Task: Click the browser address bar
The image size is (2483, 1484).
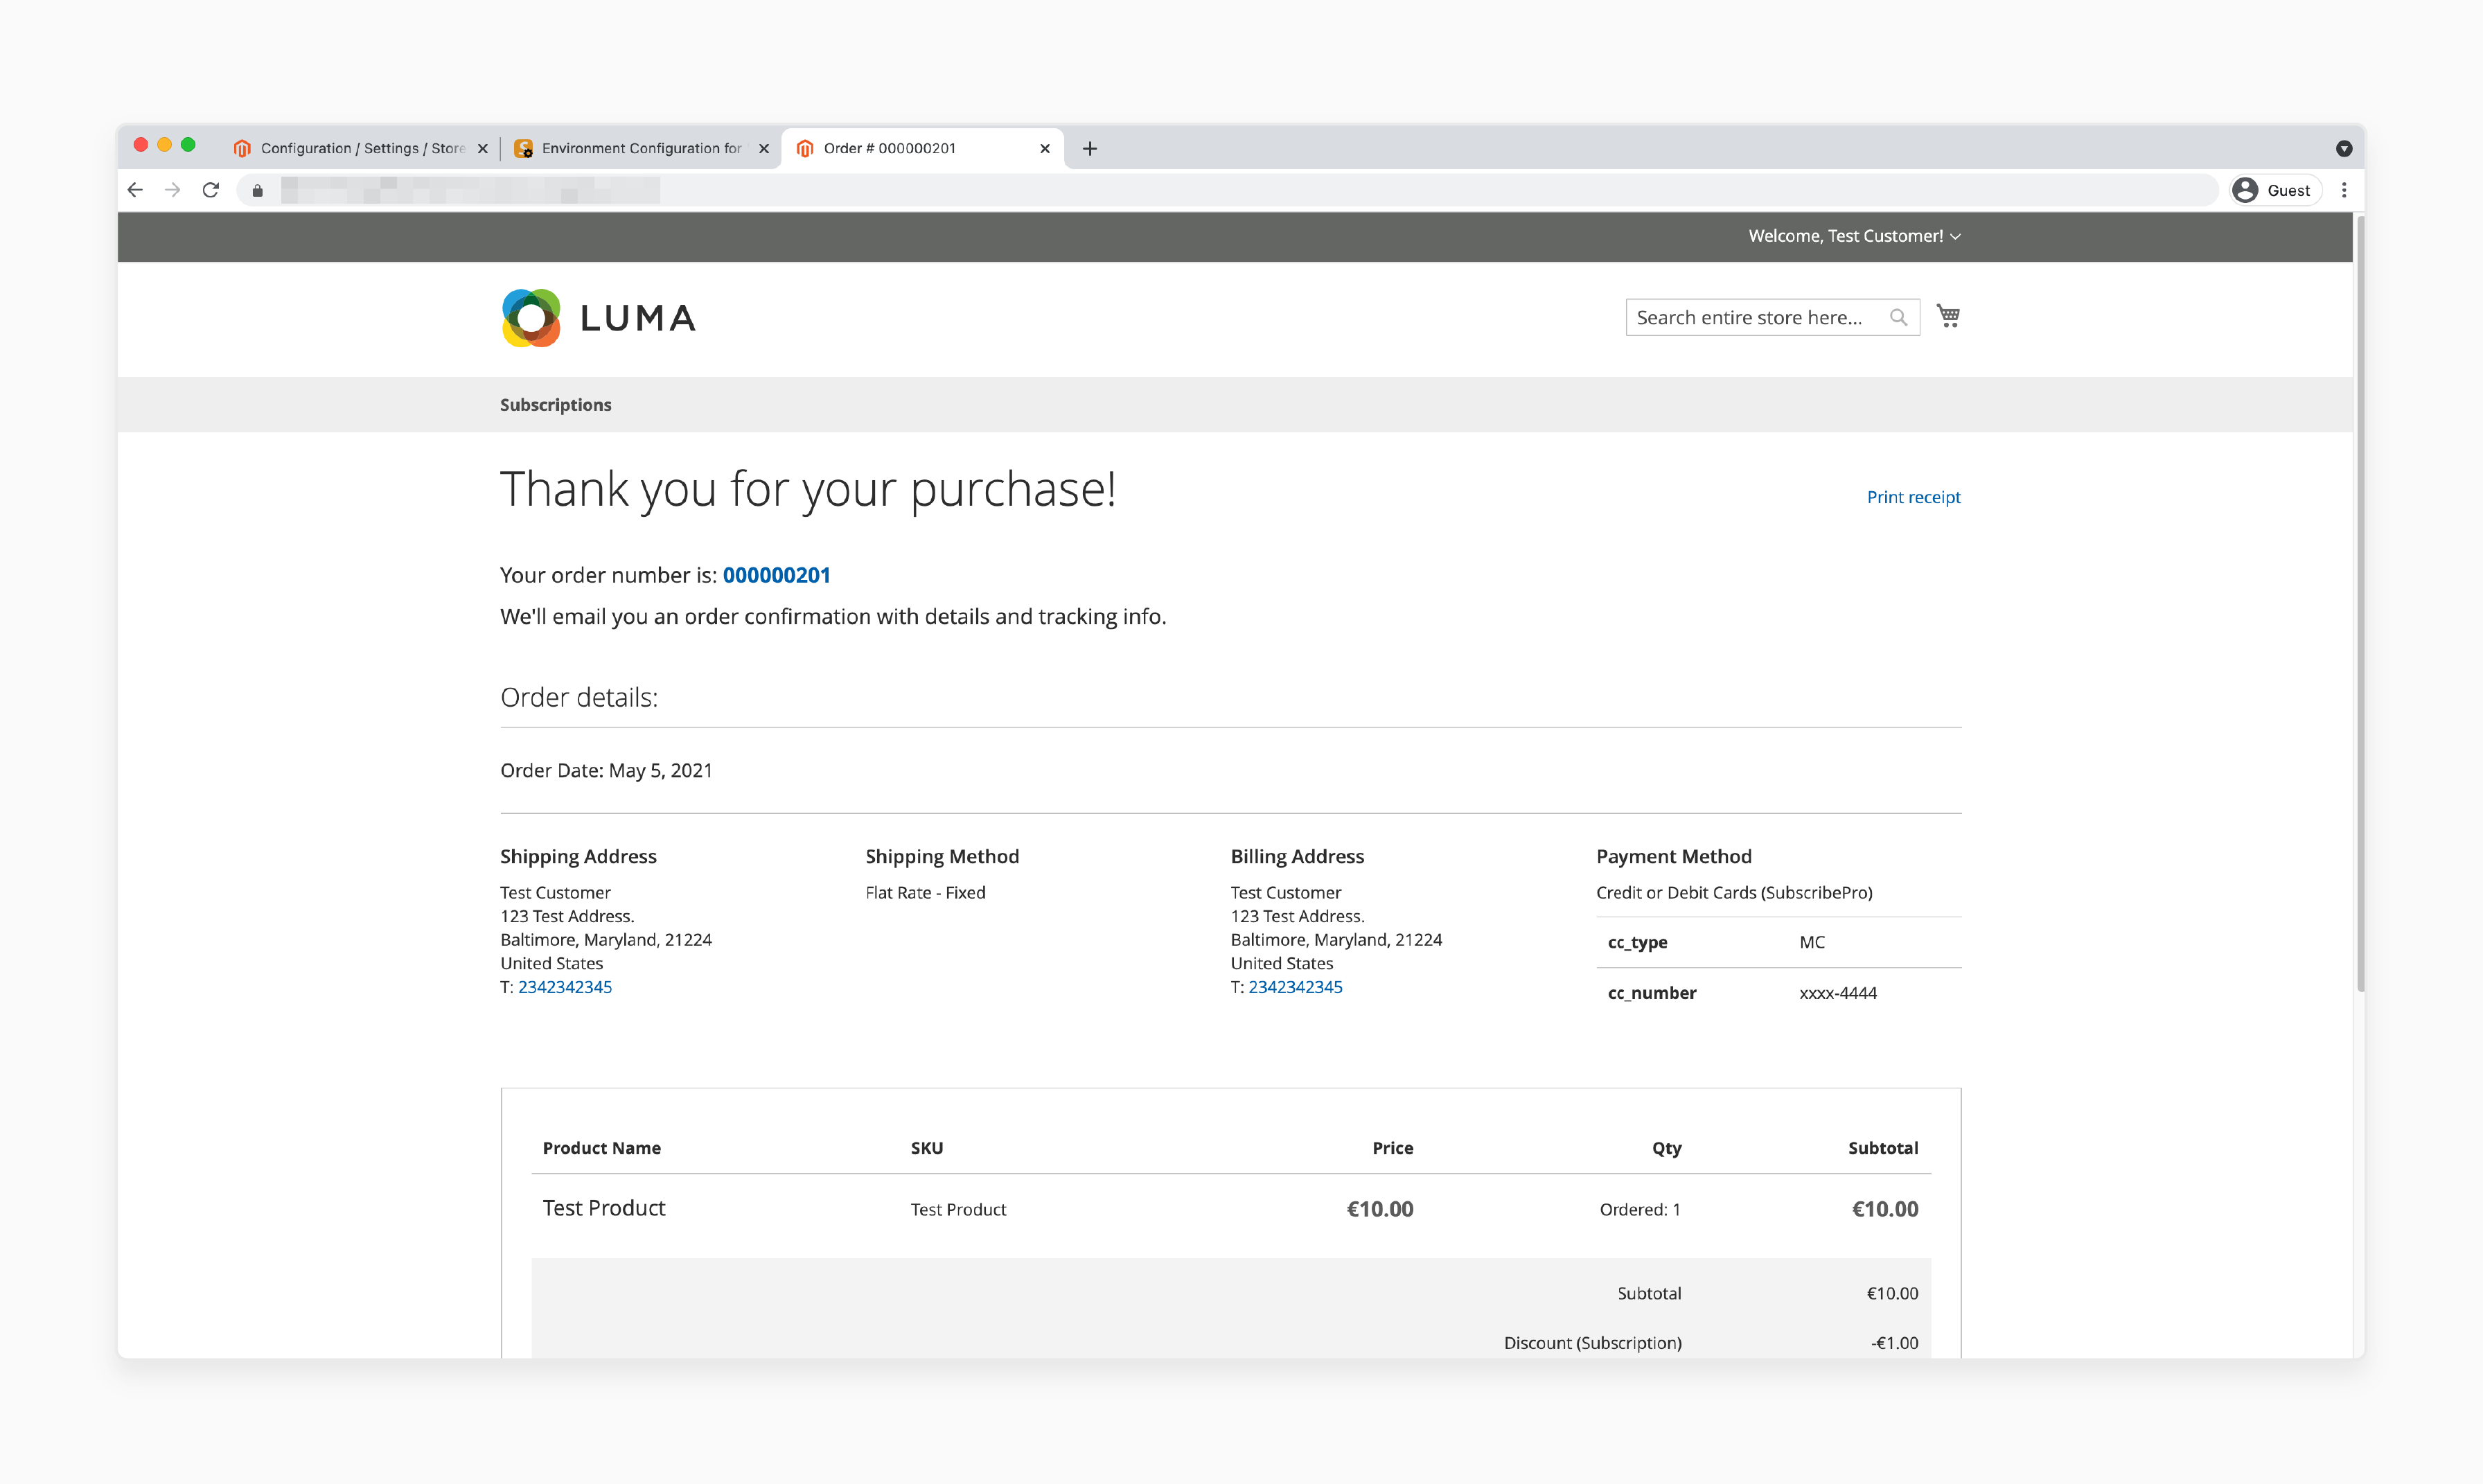Action: pyautogui.click(x=1228, y=190)
